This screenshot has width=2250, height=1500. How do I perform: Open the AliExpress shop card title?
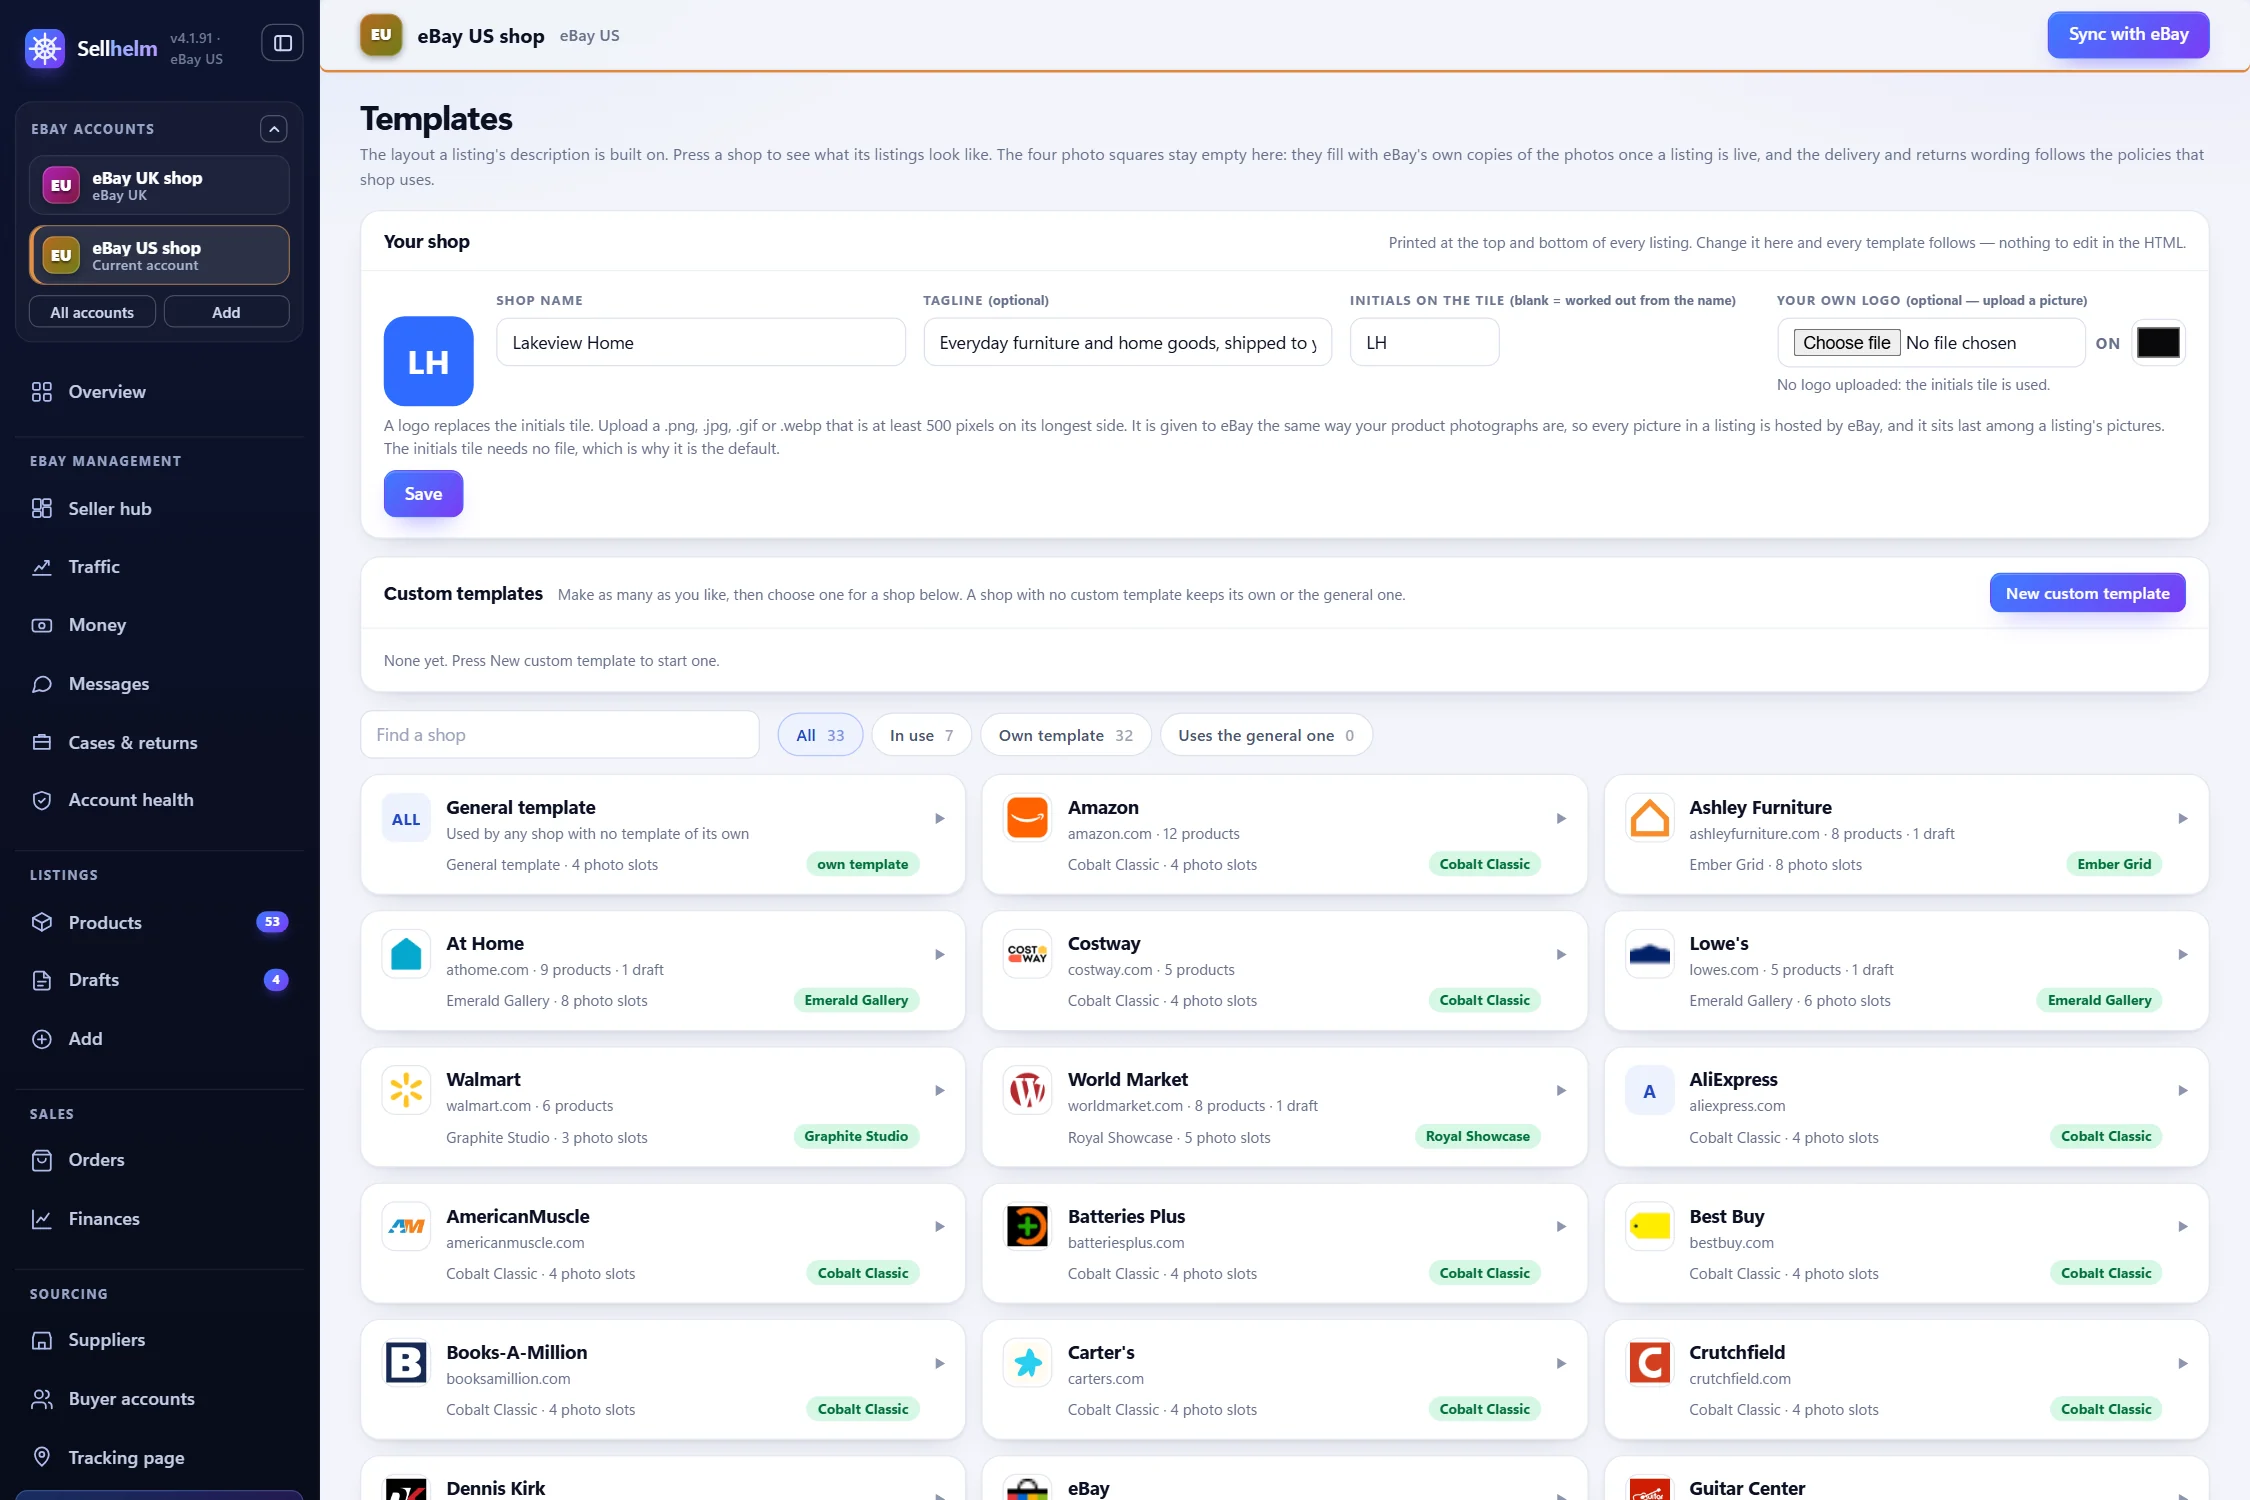(1733, 1080)
